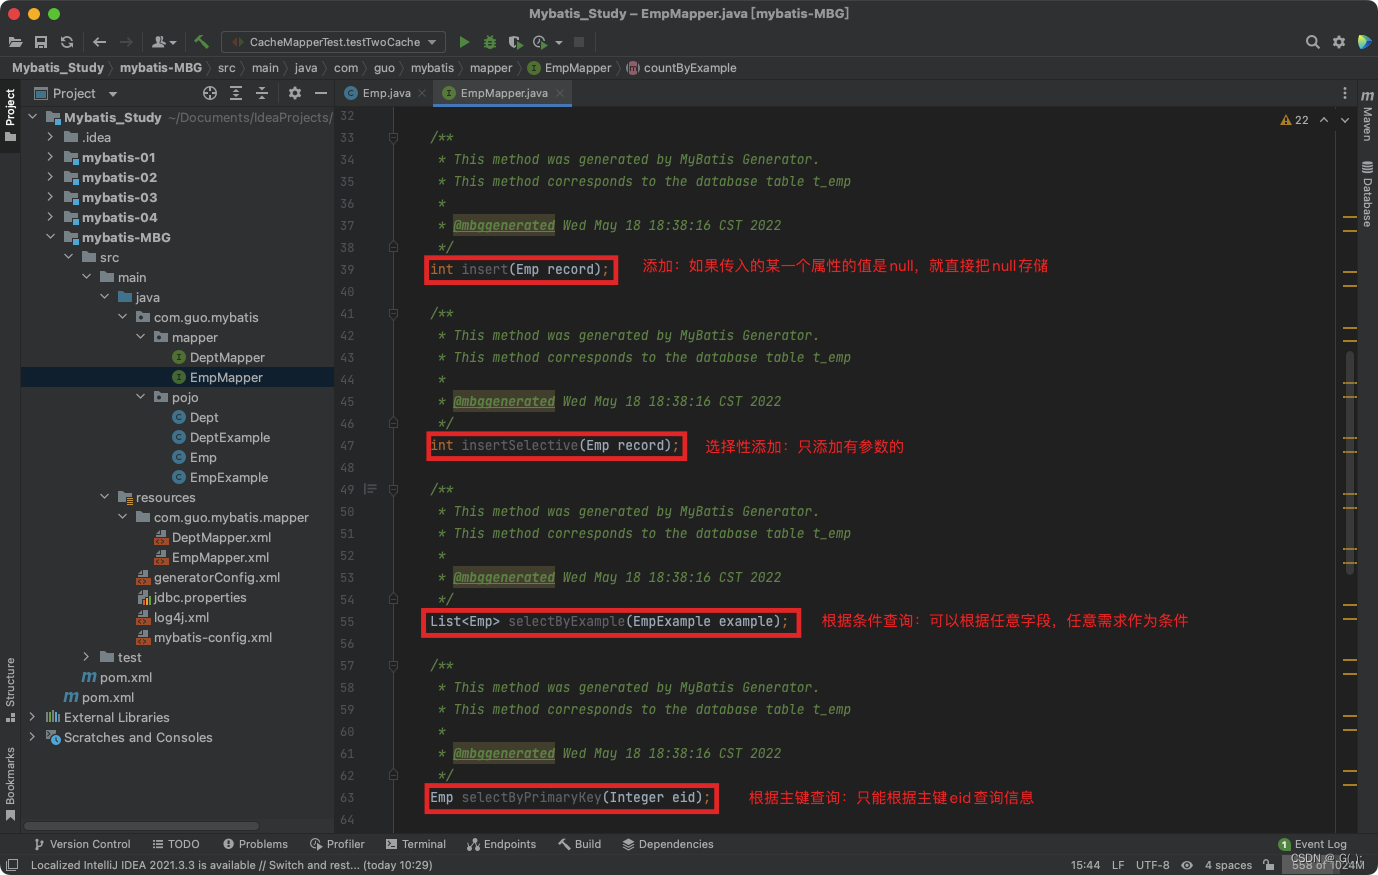
Task: Open the Database tool window
Action: [x=1367, y=194]
